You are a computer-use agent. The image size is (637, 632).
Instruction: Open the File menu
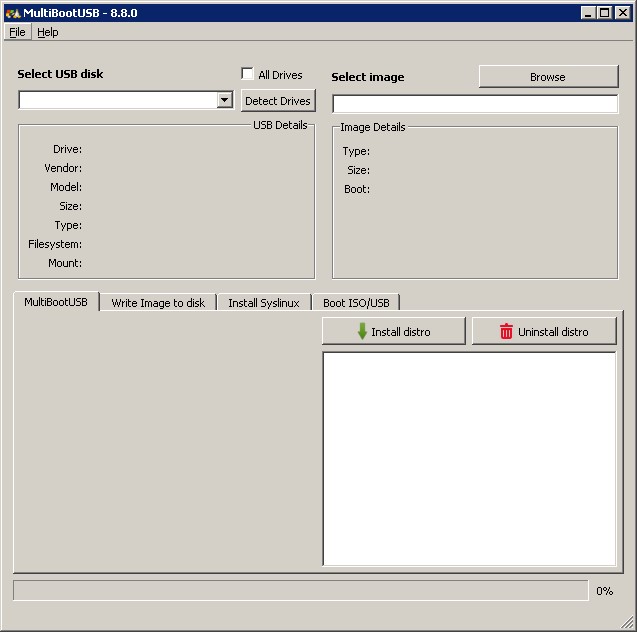pyautogui.click(x=17, y=32)
